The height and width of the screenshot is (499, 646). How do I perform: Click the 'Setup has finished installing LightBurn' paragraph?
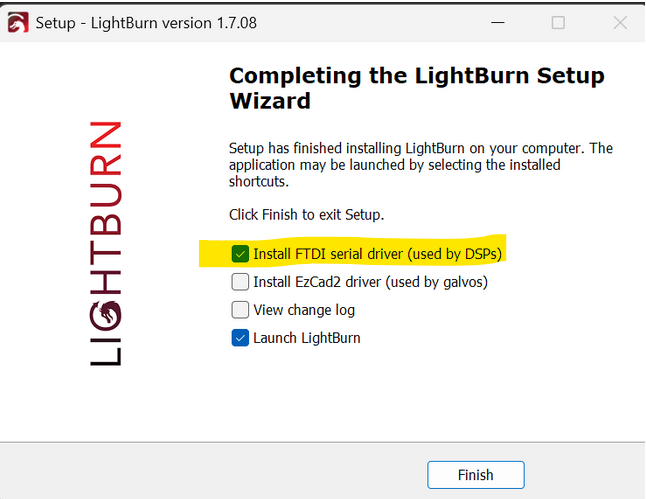tap(421, 165)
